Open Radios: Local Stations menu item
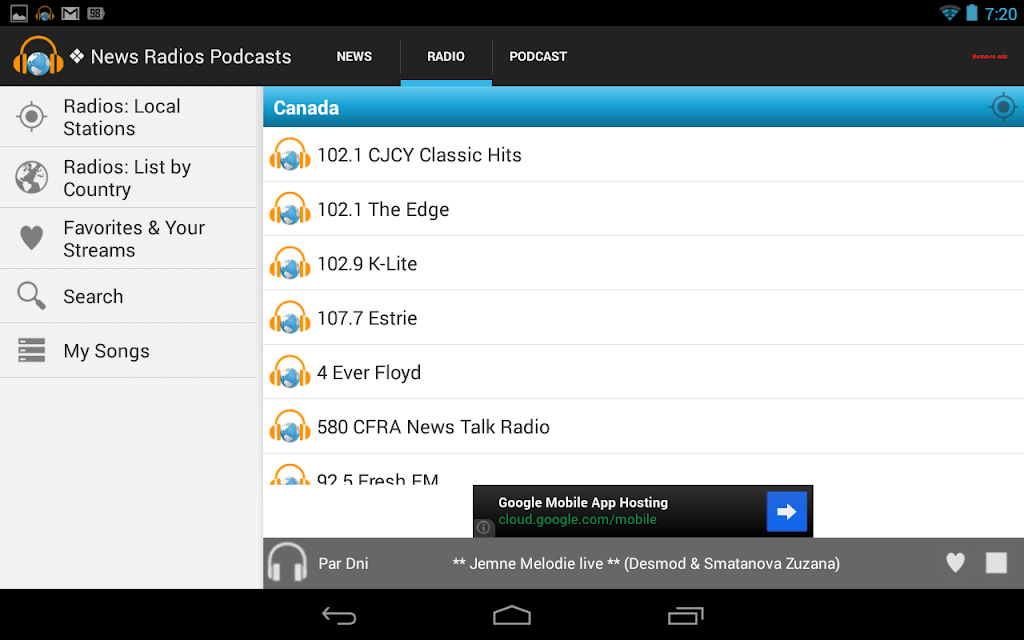Viewport: 1024px width, 640px height. pyautogui.click(x=128, y=117)
